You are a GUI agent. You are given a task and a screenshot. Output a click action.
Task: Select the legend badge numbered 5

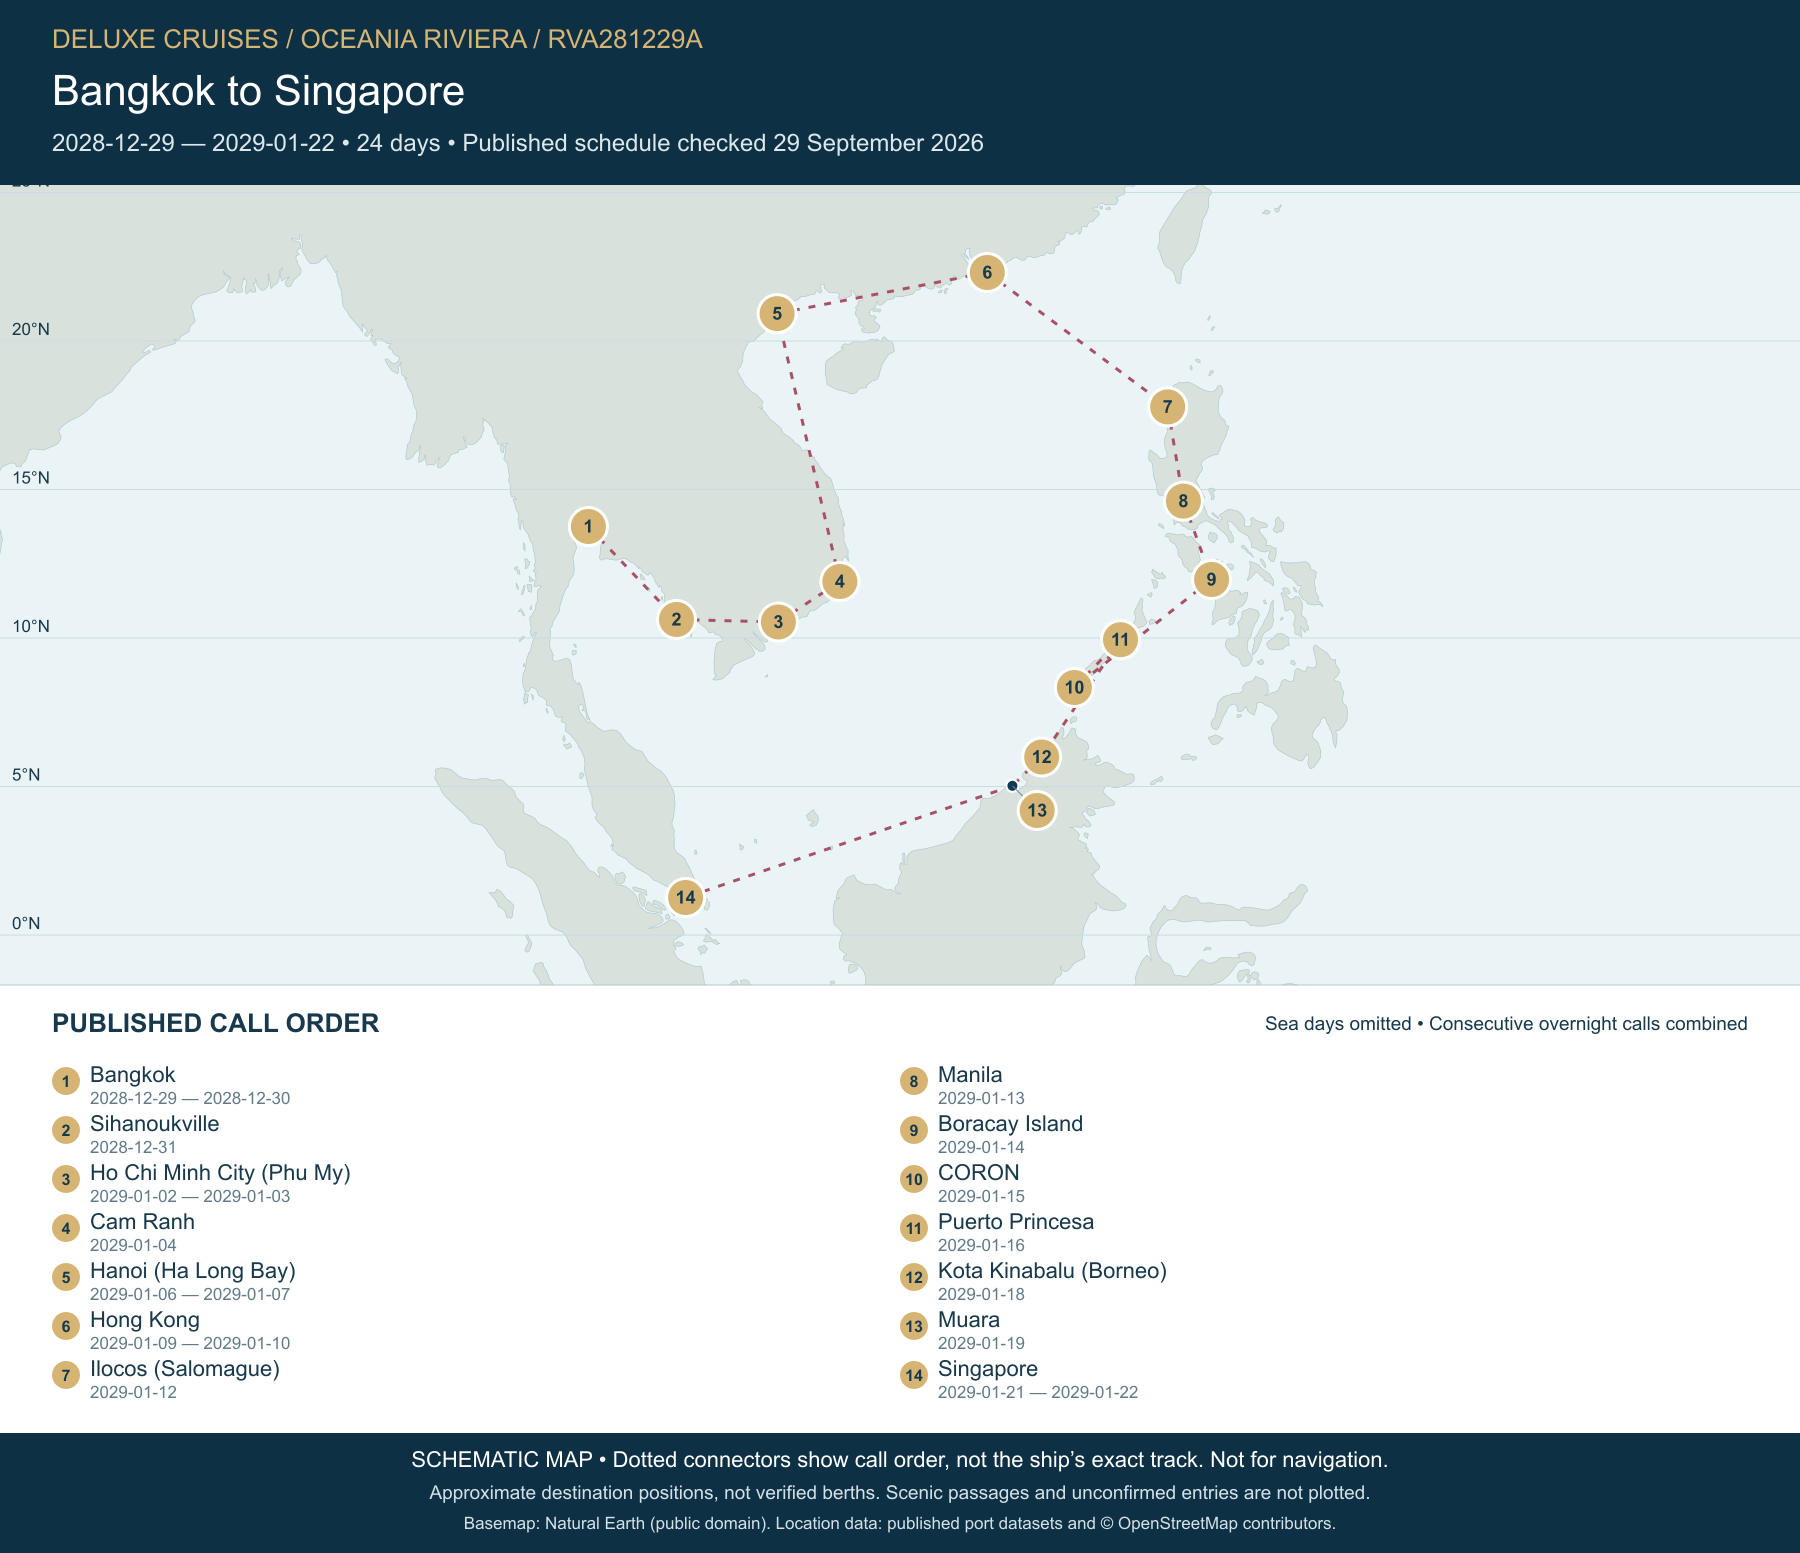click(x=66, y=1277)
